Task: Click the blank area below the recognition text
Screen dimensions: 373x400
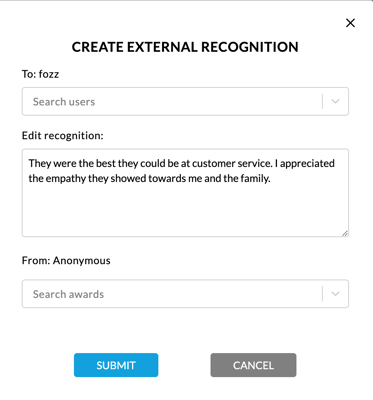Action: coord(185,210)
